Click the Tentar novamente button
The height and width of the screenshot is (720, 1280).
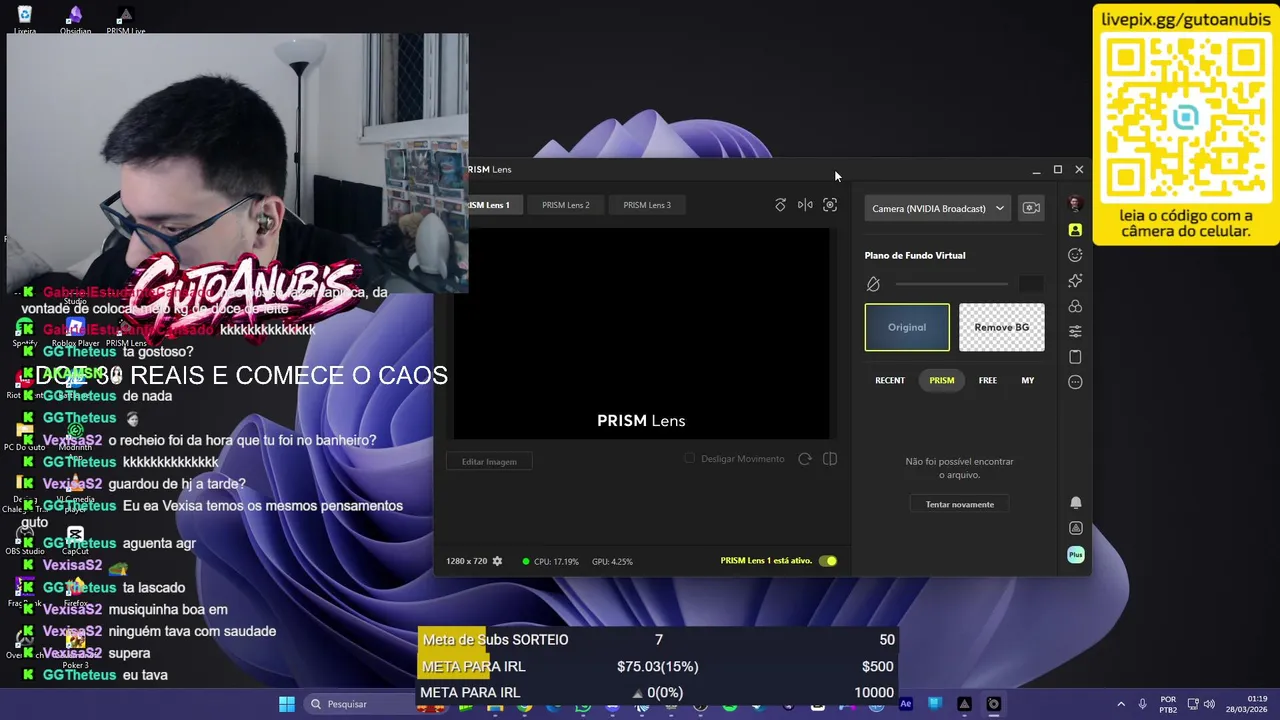(x=960, y=504)
